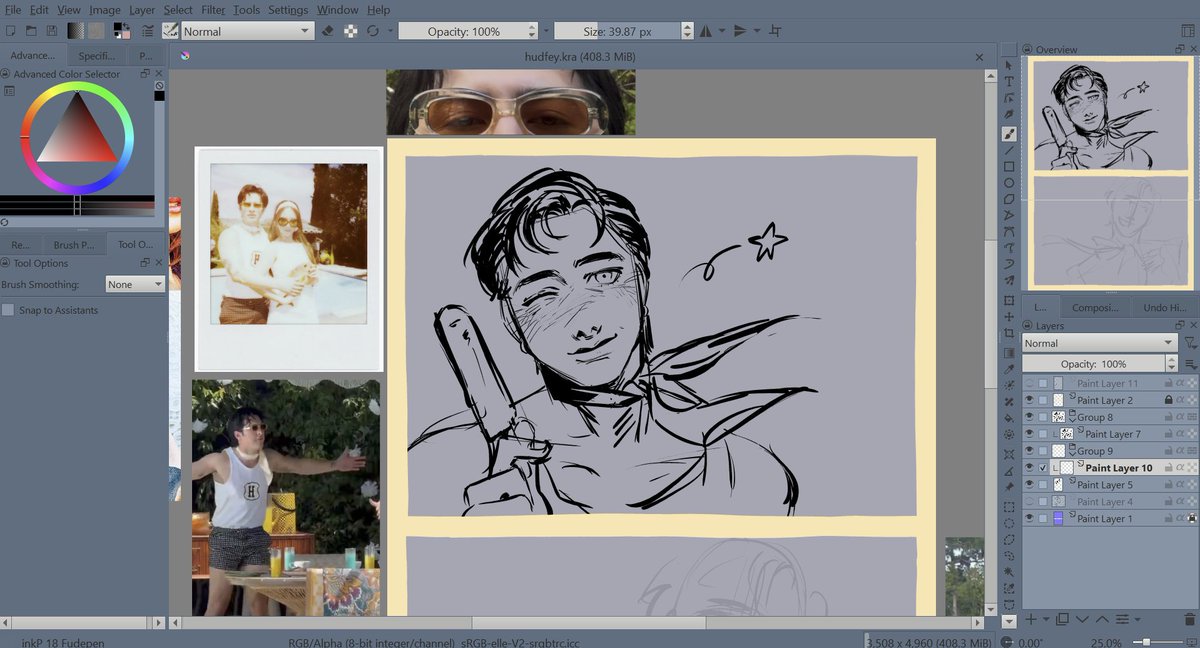Pick the Rectangle shape tool
The height and width of the screenshot is (648, 1200).
pyautogui.click(x=1009, y=167)
